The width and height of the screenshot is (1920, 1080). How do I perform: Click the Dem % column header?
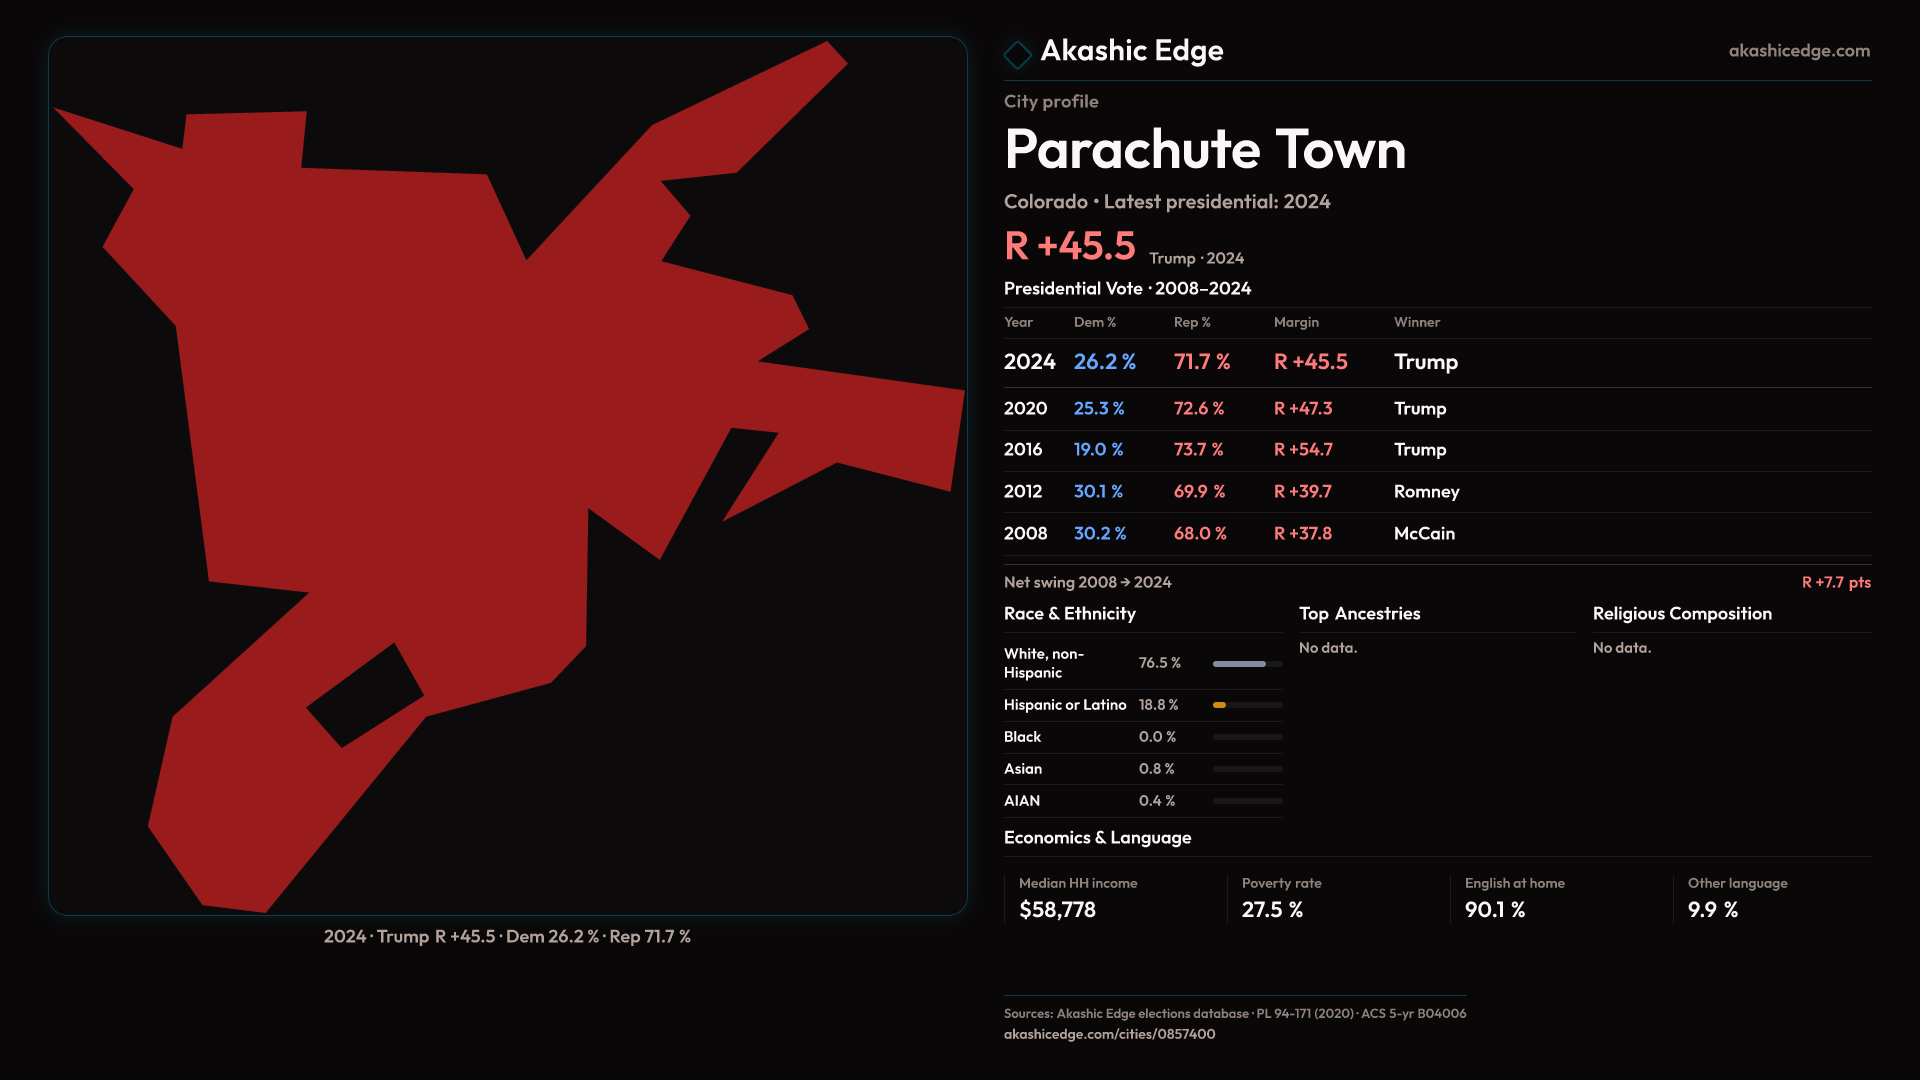pyautogui.click(x=1094, y=322)
